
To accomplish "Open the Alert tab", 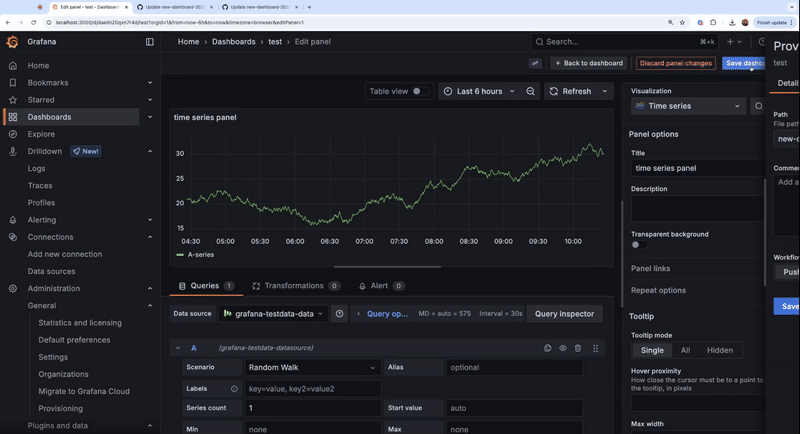I will (380, 286).
